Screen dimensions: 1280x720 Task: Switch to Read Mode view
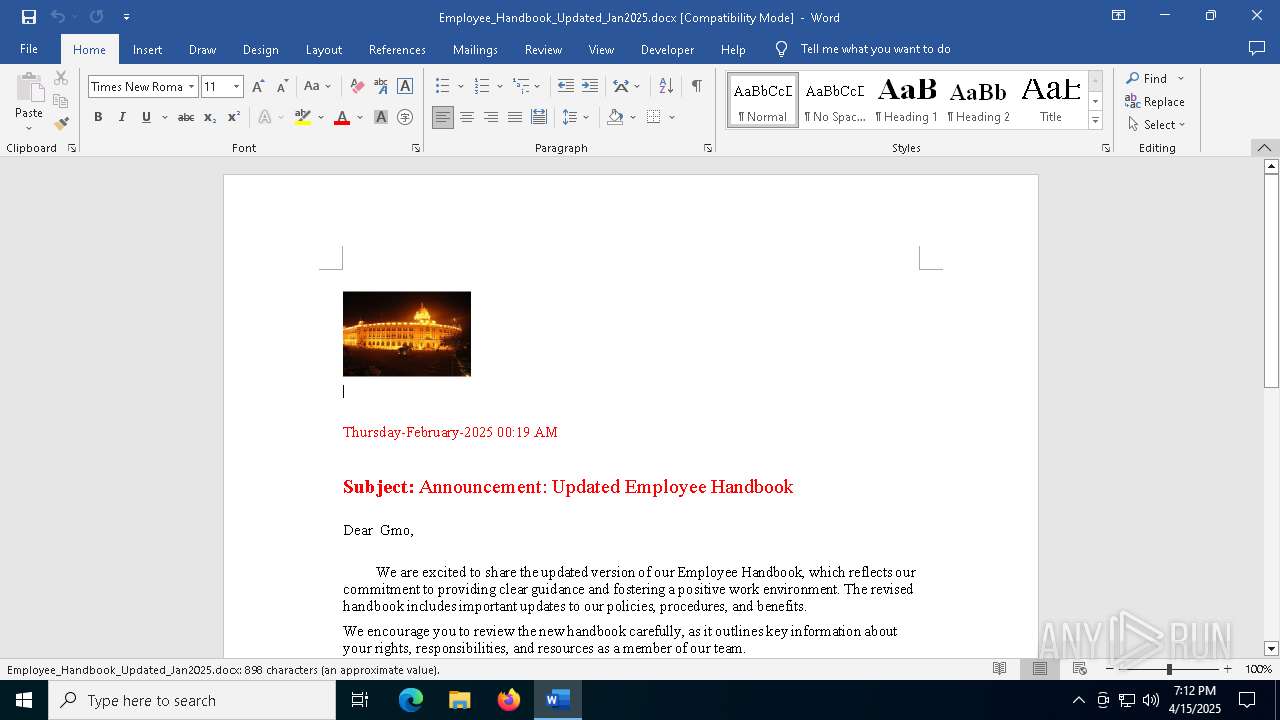[x=999, y=669]
